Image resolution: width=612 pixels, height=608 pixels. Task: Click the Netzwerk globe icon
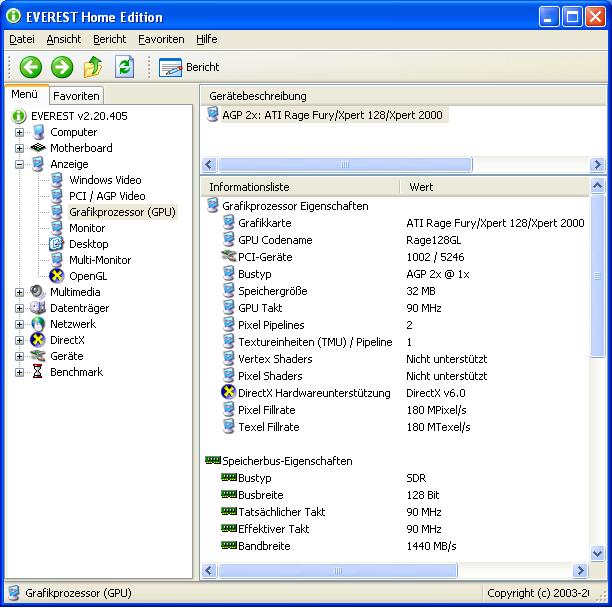pyautogui.click(x=38, y=324)
